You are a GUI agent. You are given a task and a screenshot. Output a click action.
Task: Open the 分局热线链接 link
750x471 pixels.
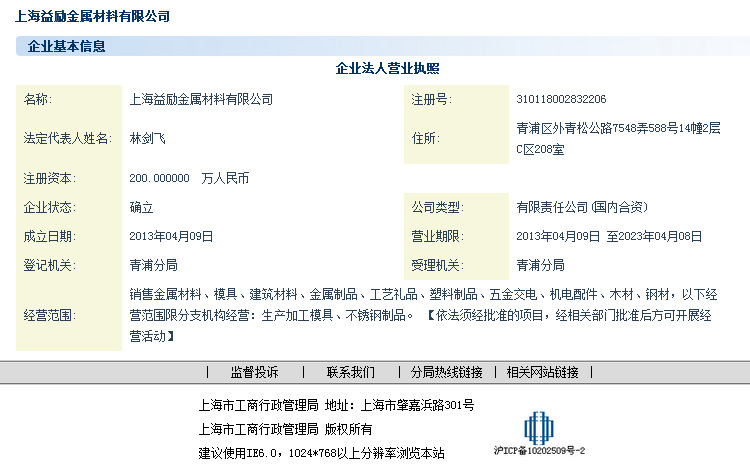point(446,372)
